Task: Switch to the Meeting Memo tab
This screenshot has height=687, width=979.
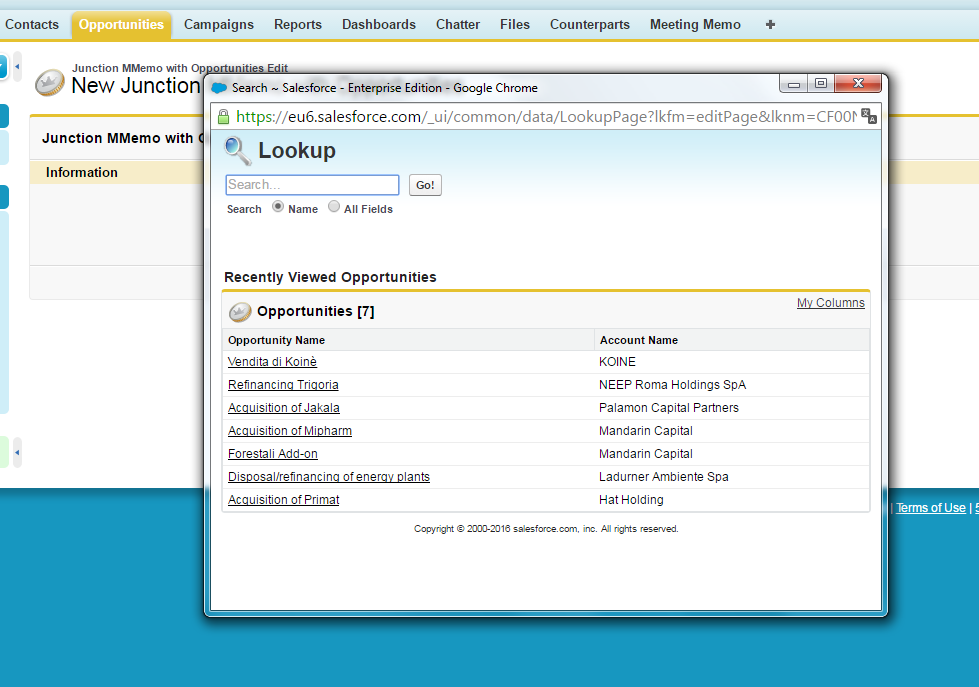Action: pyautogui.click(x=695, y=24)
